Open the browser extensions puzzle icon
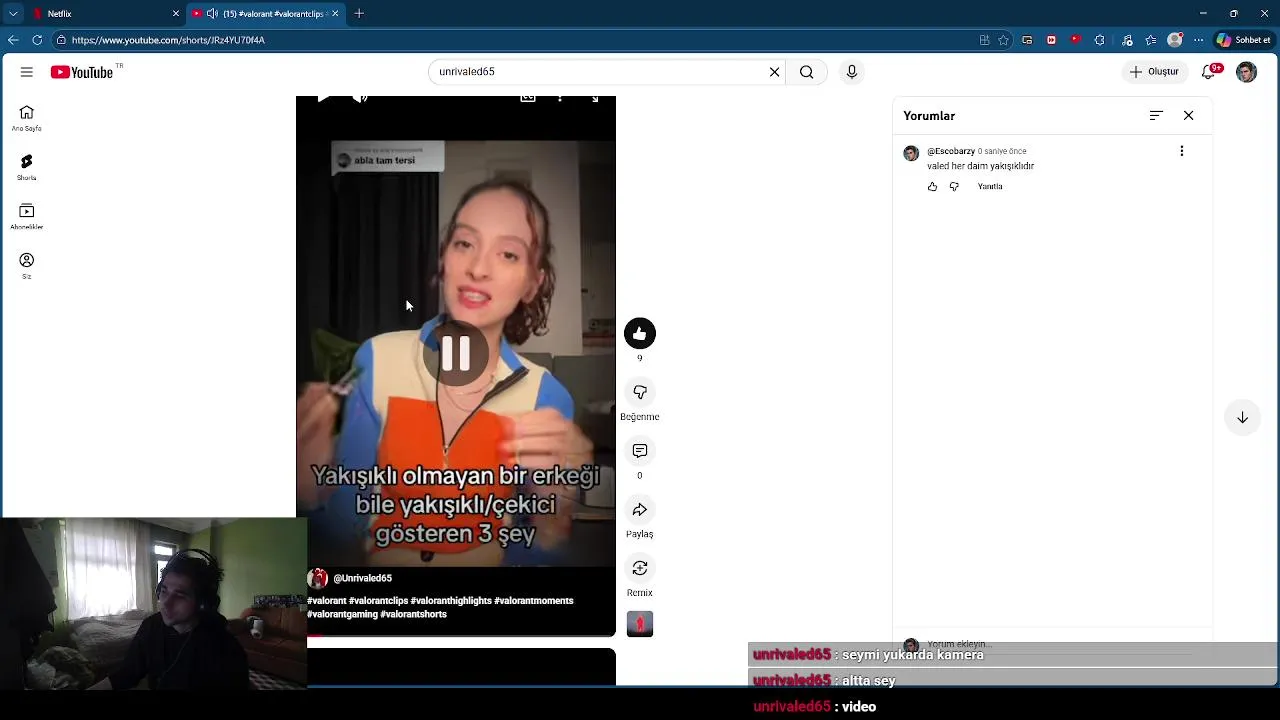 (x=1100, y=40)
